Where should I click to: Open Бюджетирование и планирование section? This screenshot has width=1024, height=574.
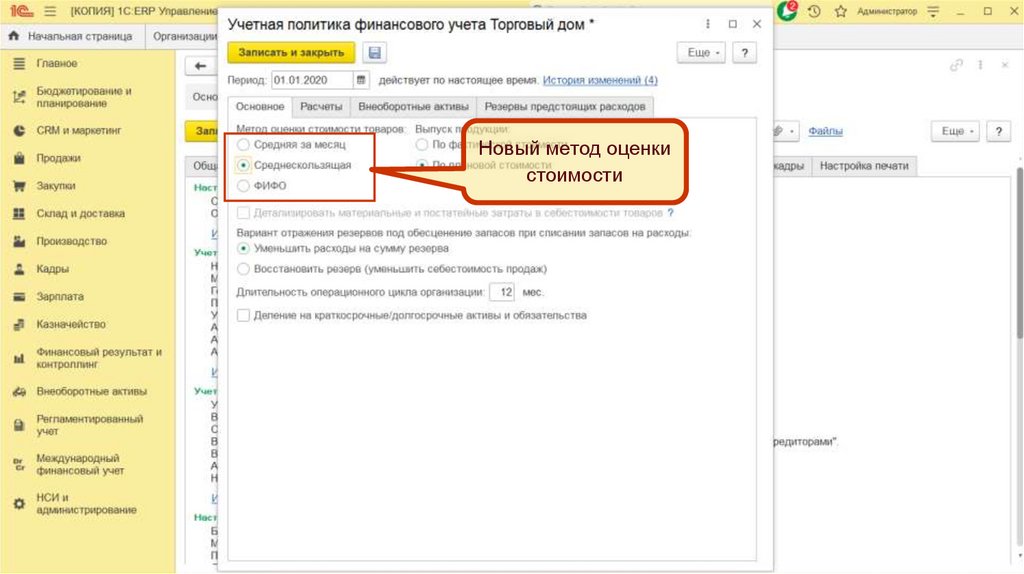[84, 97]
